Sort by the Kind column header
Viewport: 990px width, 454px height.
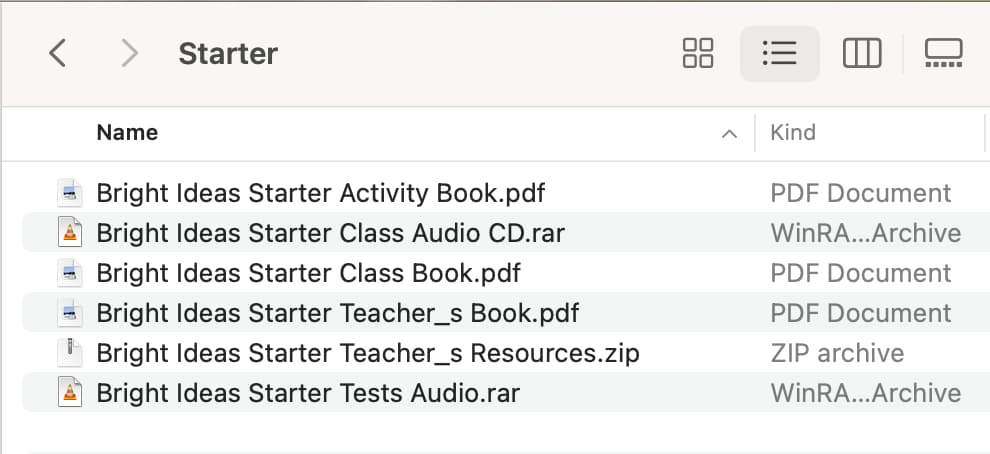793,133
